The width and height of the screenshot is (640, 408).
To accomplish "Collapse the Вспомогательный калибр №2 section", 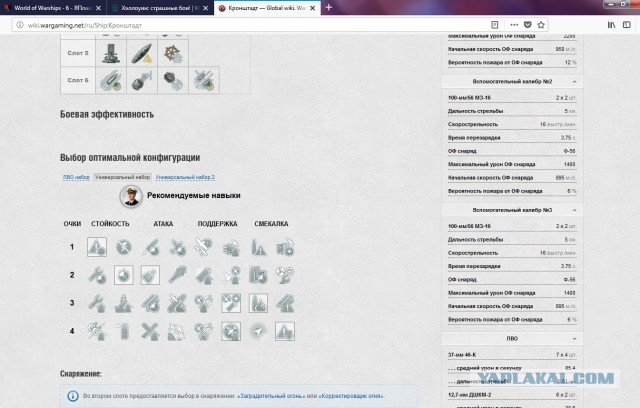I will click(x=574, y=82).
